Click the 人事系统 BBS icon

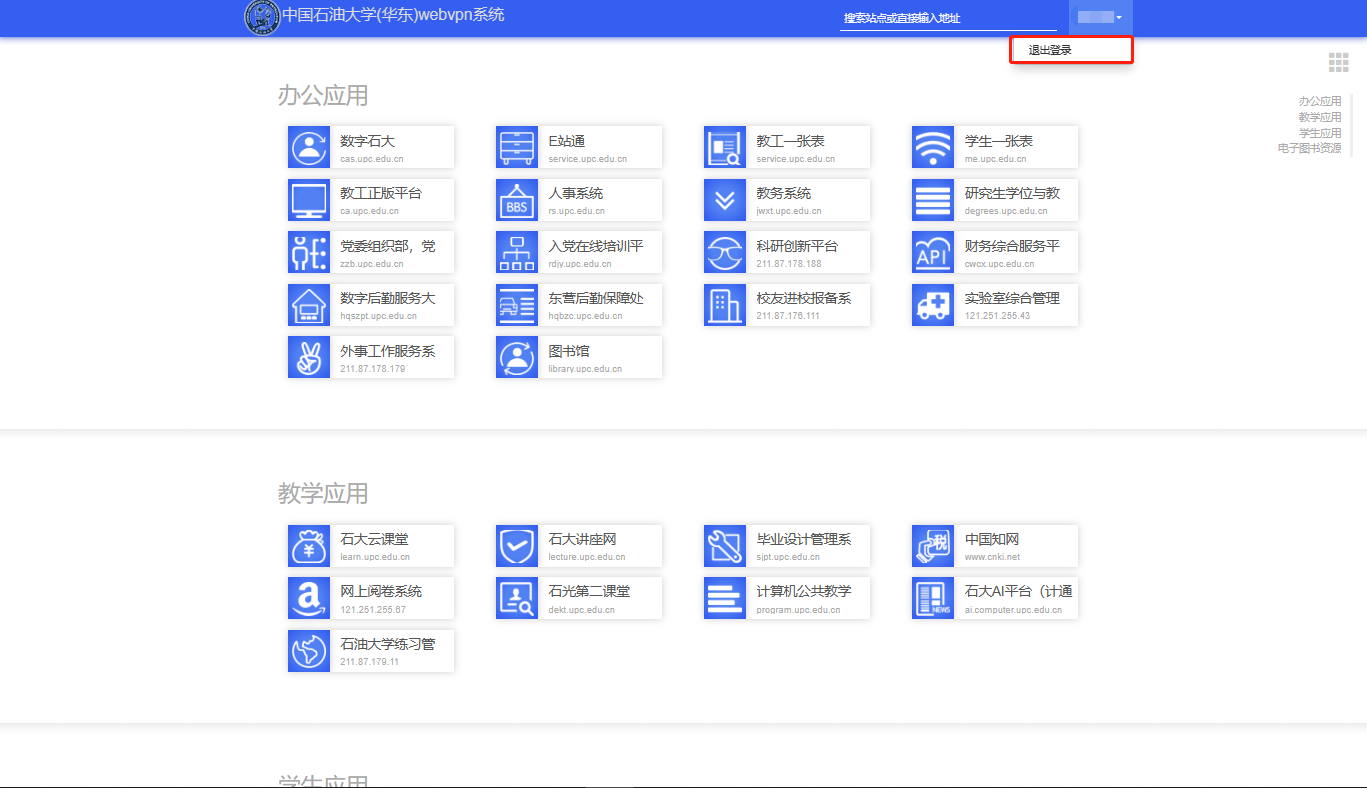[517, 200]
